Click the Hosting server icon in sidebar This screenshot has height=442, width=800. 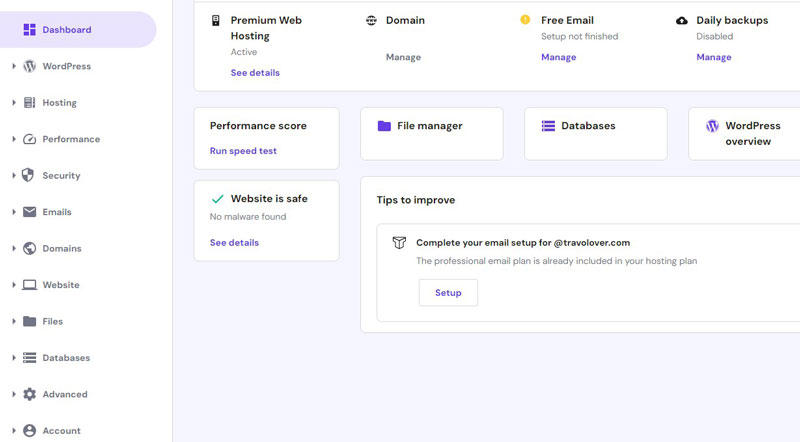tap(29, 103)
